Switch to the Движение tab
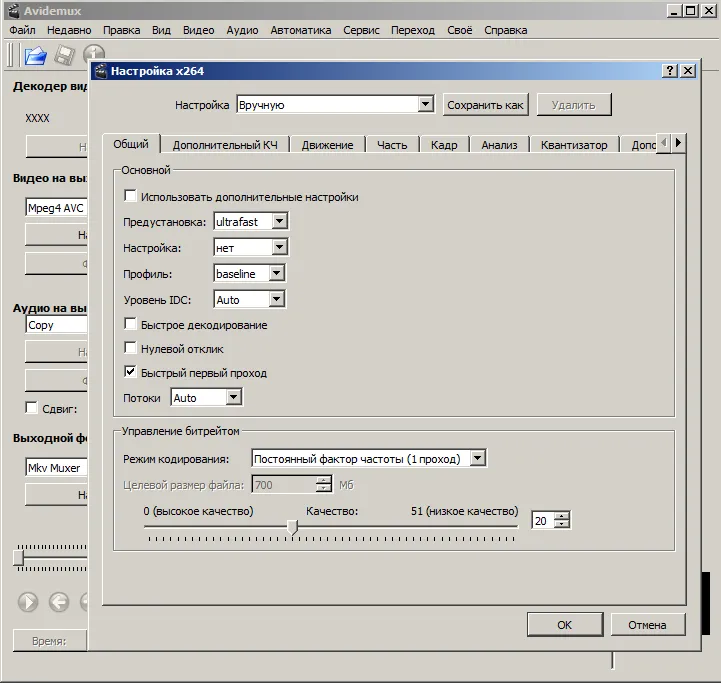 pos(327,145)
